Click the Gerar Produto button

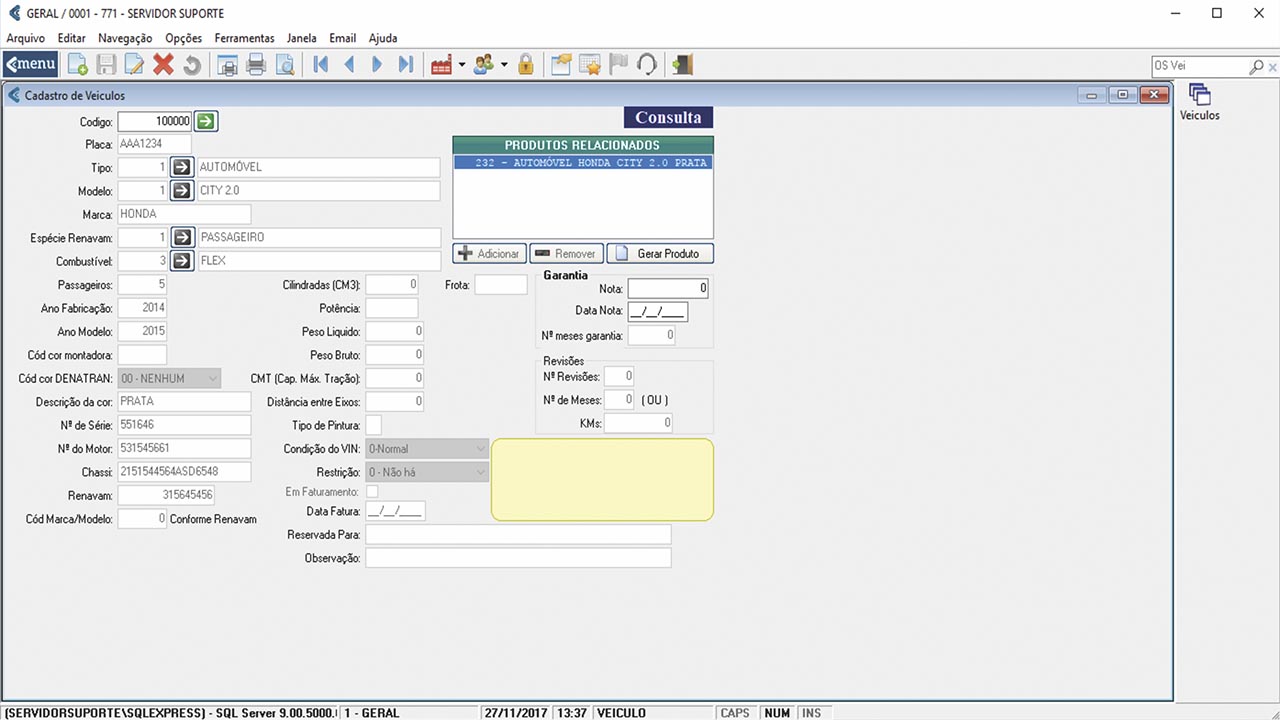(x=660, y=253)
